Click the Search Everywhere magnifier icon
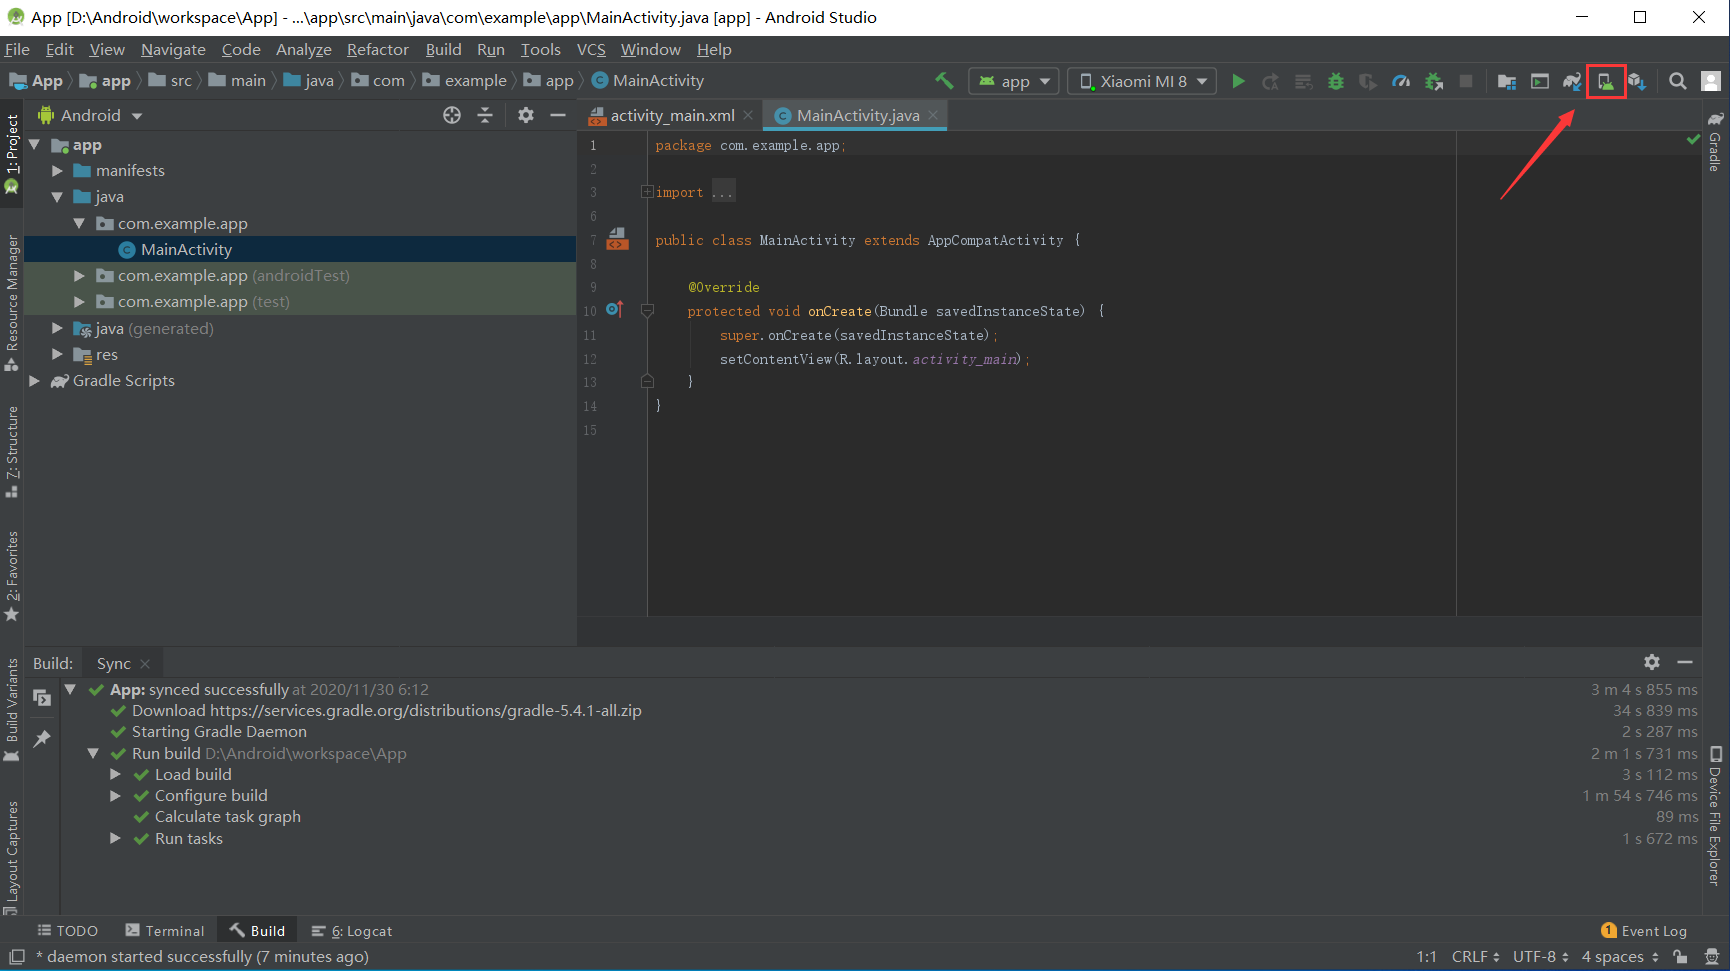 click(x=1678, y=81)
